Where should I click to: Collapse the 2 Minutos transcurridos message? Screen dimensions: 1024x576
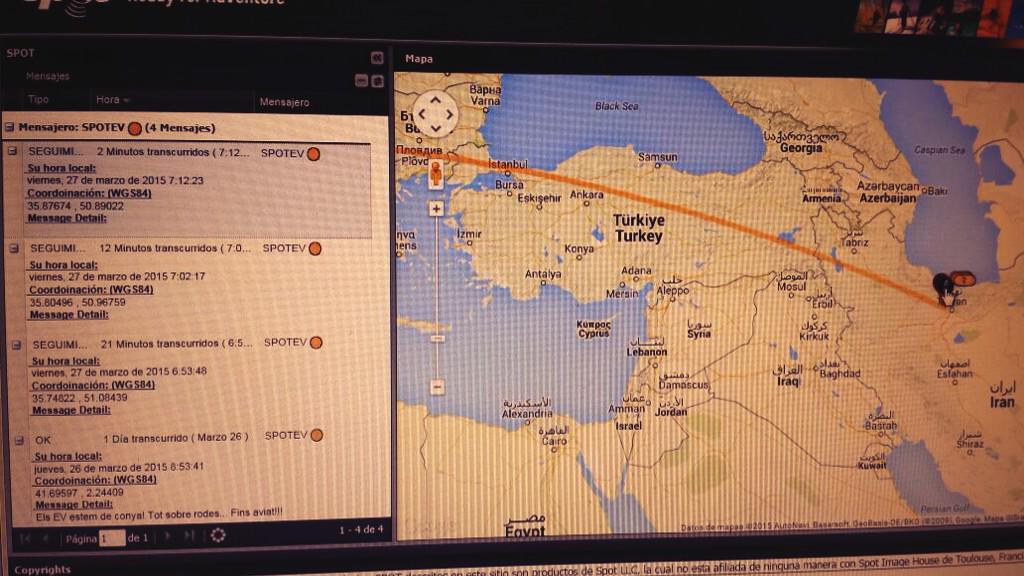tap(12, 151)
